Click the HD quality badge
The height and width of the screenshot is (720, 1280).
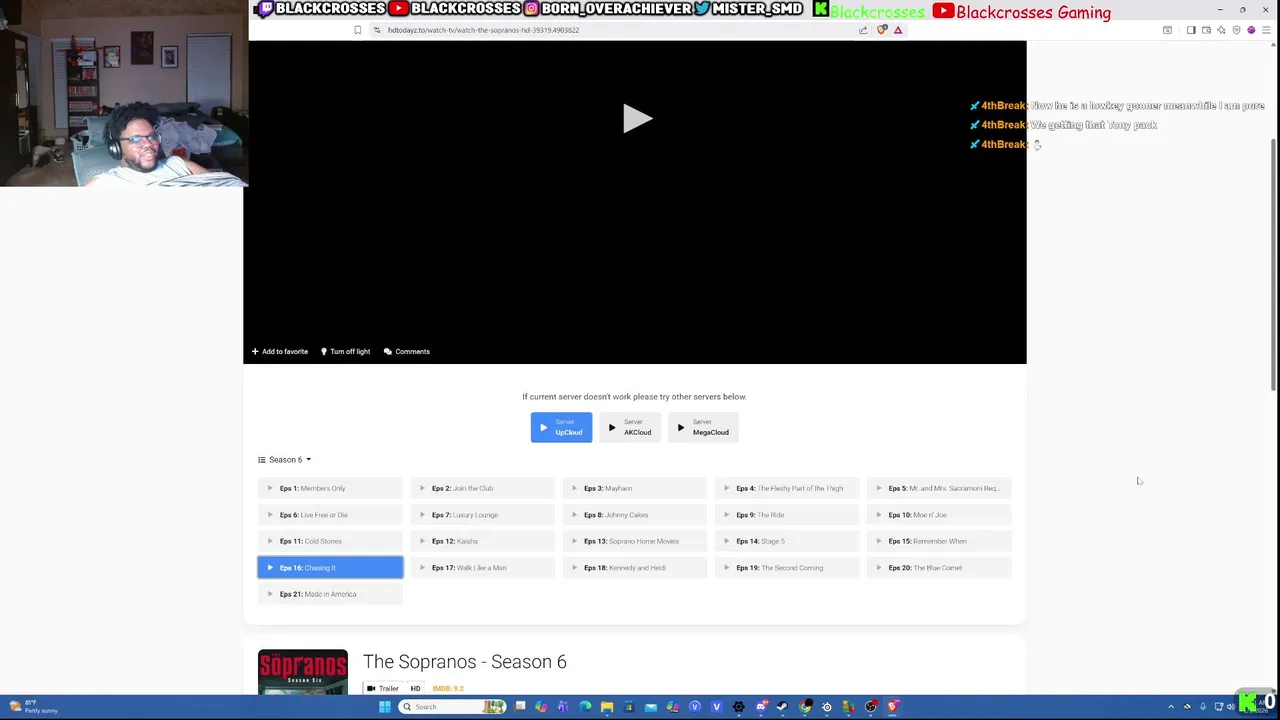pyautogui.click(x=415, y=688)
